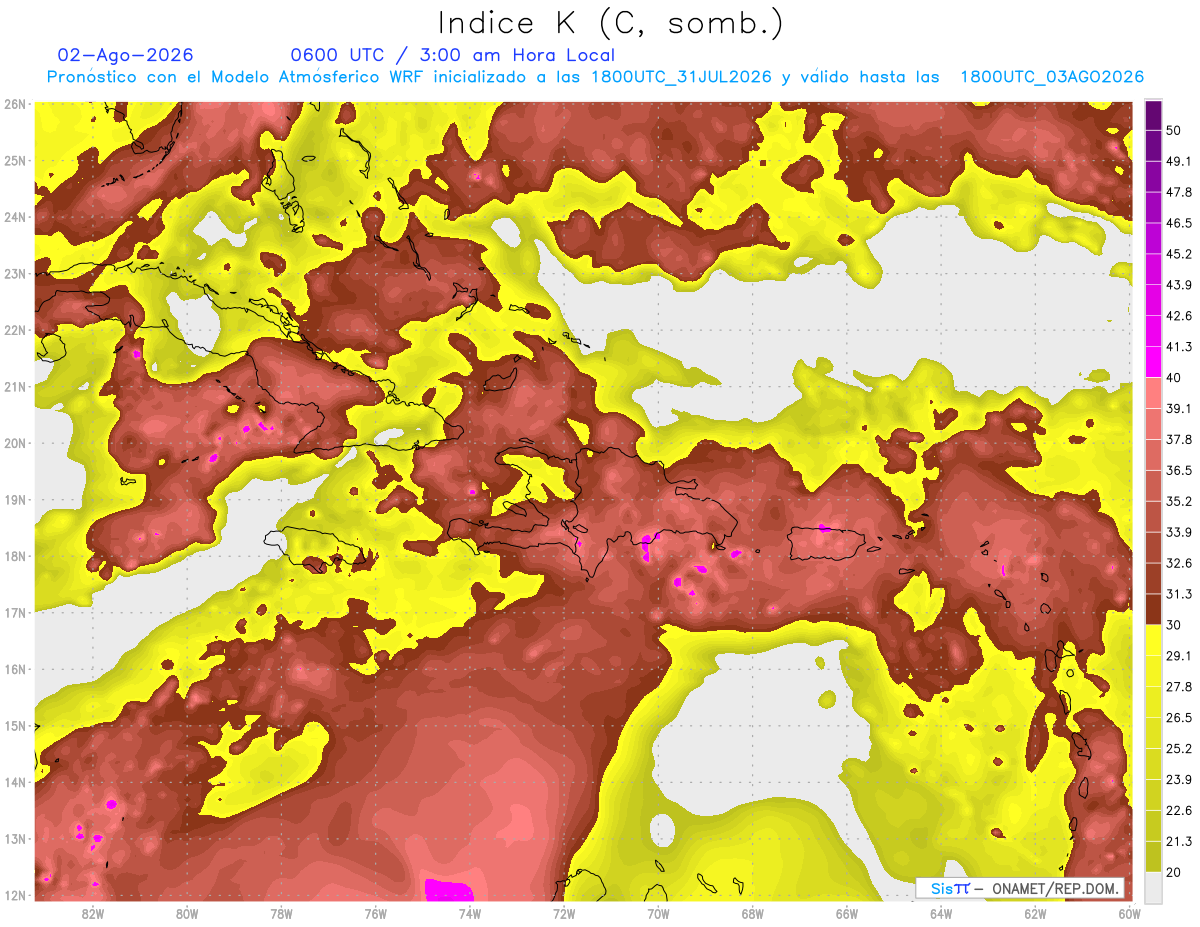Click the 60W longitude axis label
The height and width of the screenshot is (927, 1200).
point(1129,914)
